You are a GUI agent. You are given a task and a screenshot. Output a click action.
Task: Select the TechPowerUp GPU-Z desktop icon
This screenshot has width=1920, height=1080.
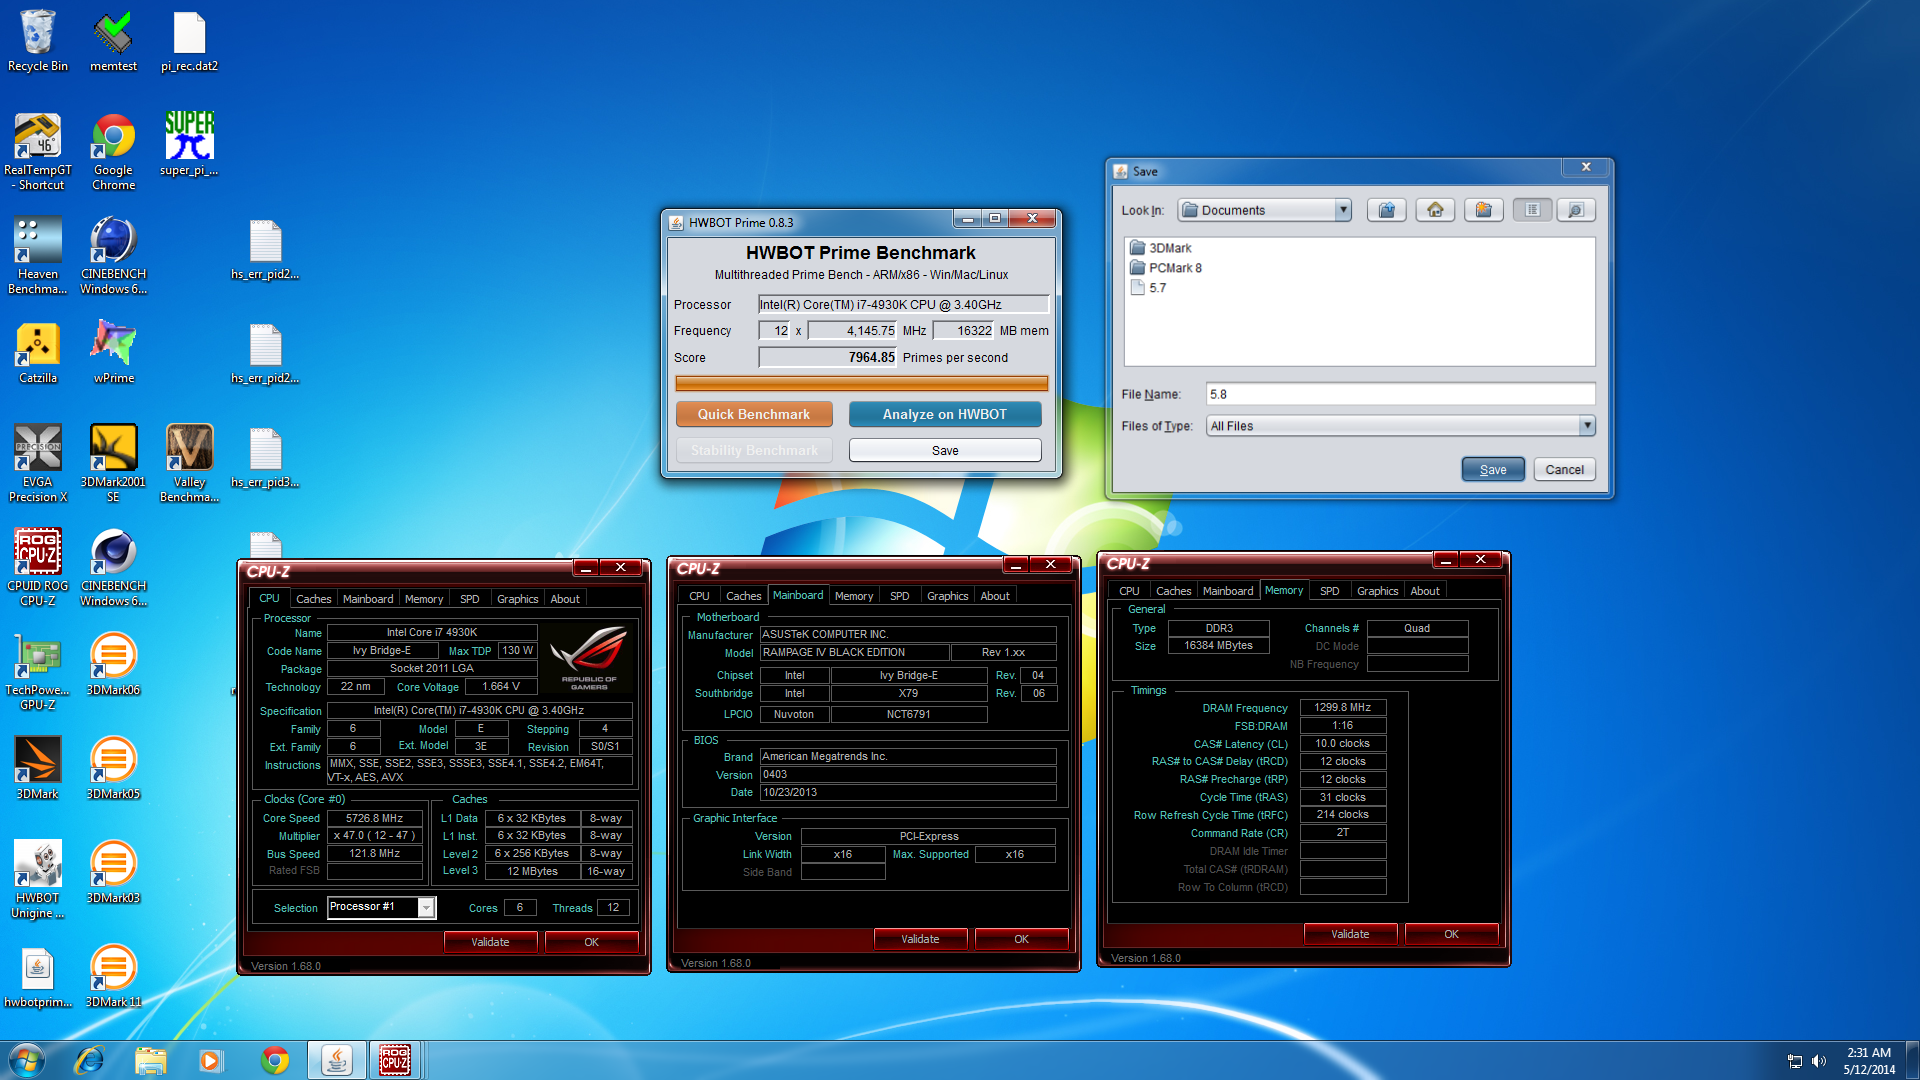tap(38, 672)
